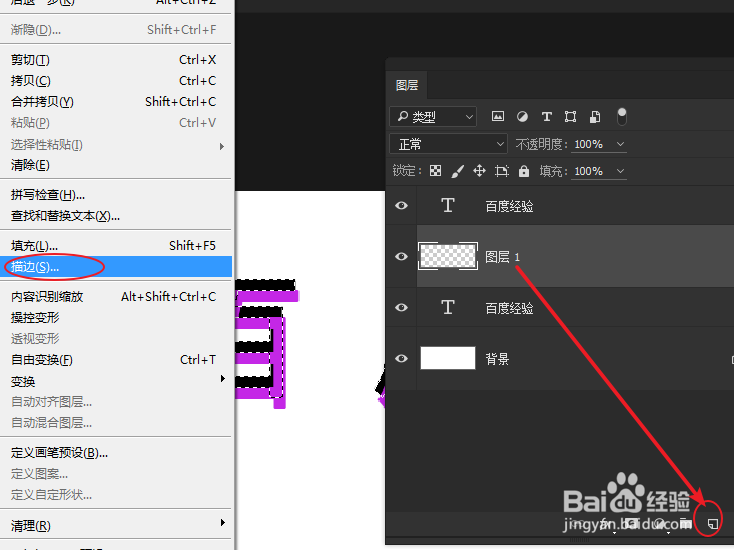The height and width of the screenshot is (550, 734).
Task: Click the 不透明度 100% value field
Action: (588, 144)
